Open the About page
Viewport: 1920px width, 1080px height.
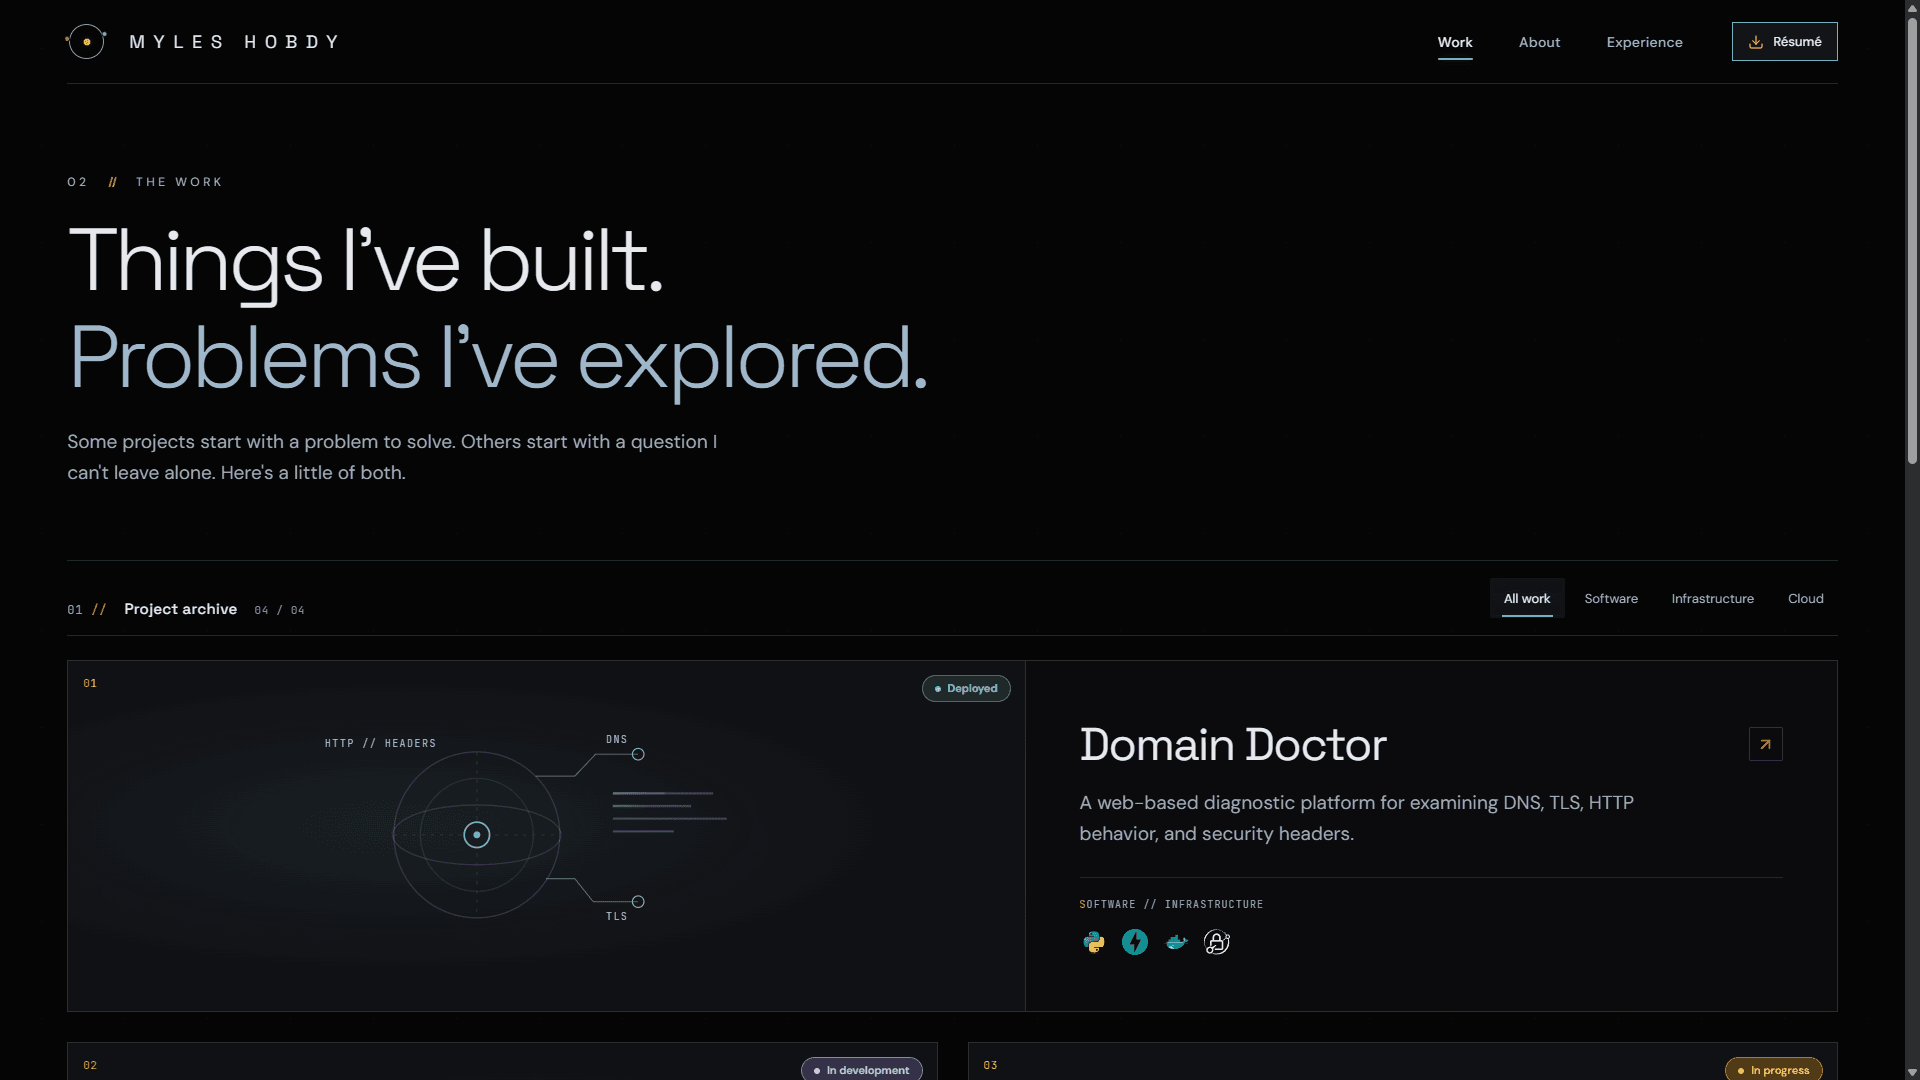pyautogui.click(x=1539, y=42)
